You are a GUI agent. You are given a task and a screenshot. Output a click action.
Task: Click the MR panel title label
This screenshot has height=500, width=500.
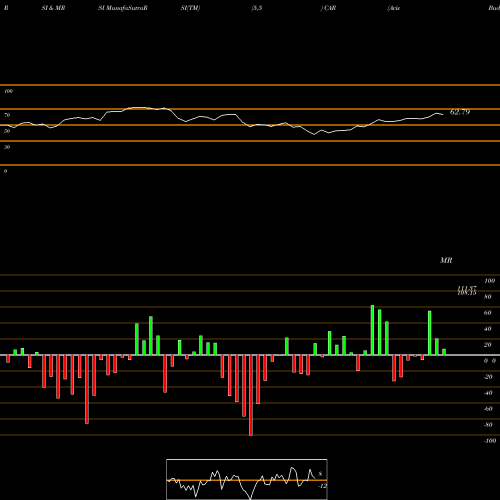coord(446,260)
